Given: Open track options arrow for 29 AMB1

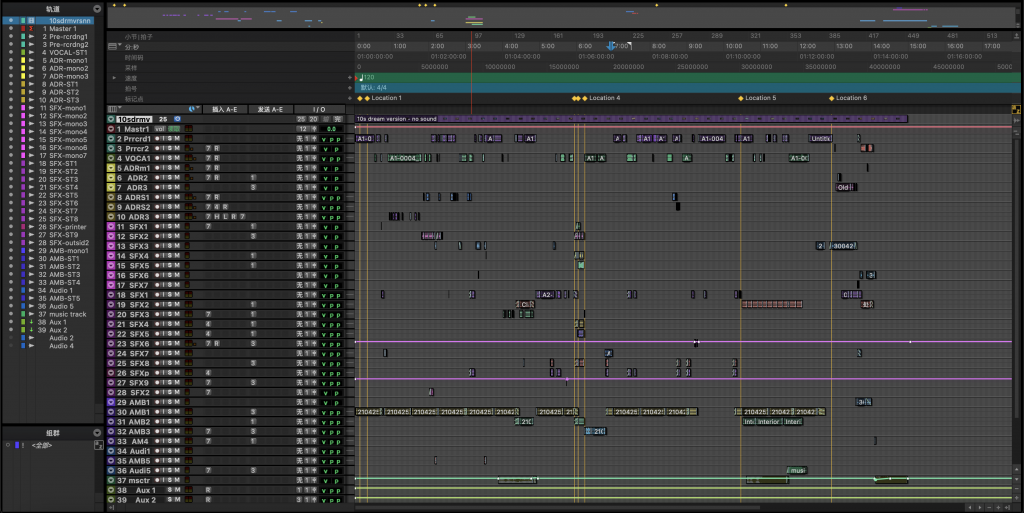Looking at the screenshot, I should pos(111,402).
